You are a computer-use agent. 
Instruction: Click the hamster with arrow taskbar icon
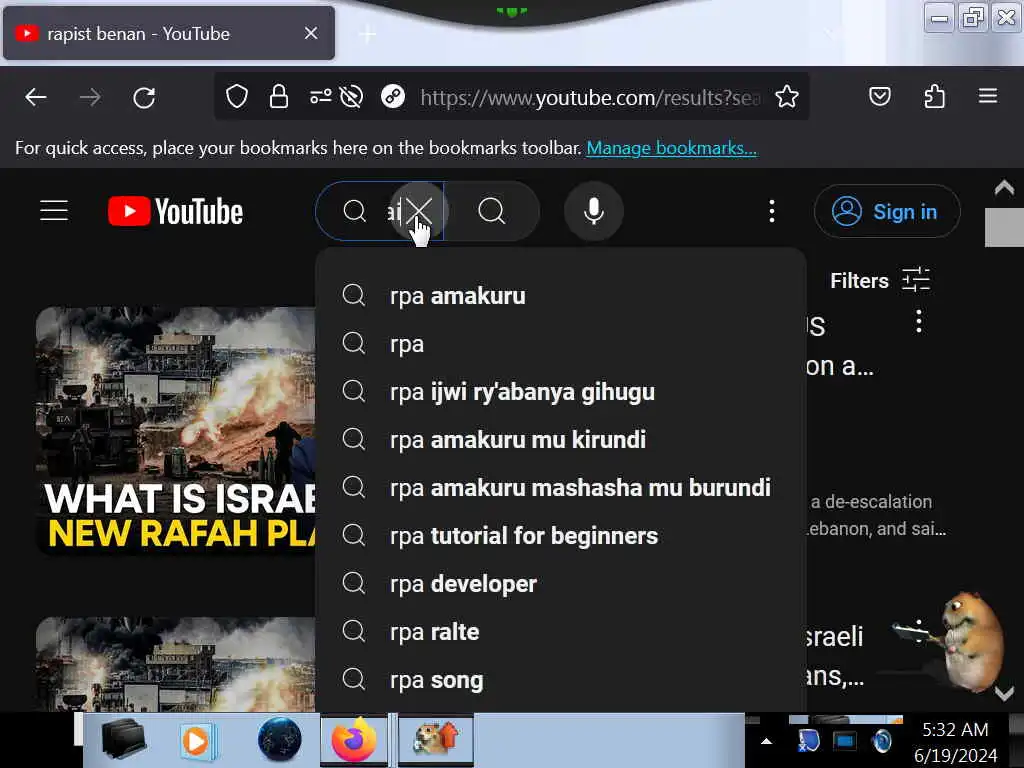tap(436, 740)
